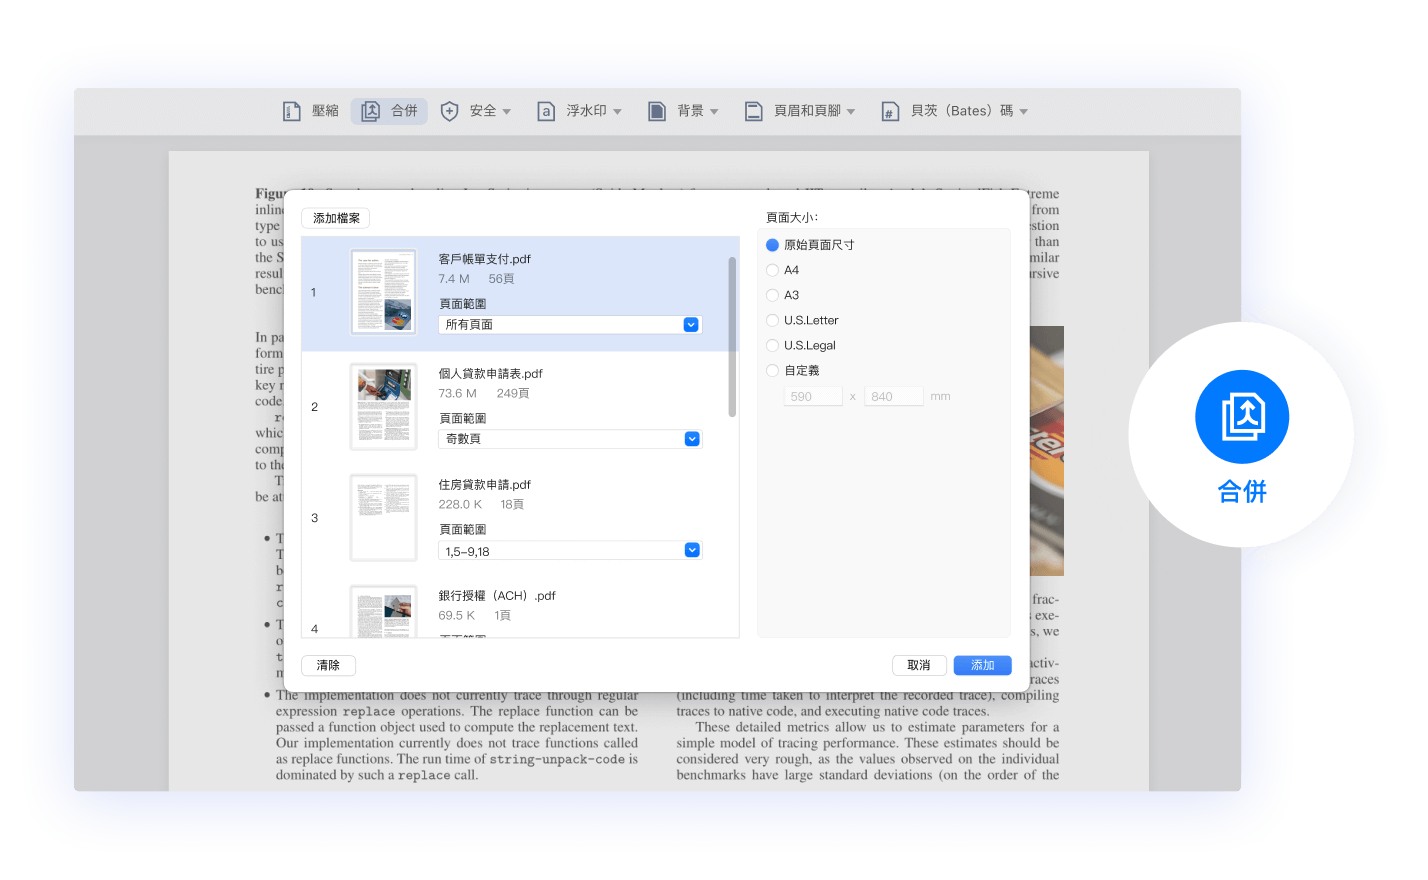Click the large blue Merge (合併) circle icon

[1241, 417]
